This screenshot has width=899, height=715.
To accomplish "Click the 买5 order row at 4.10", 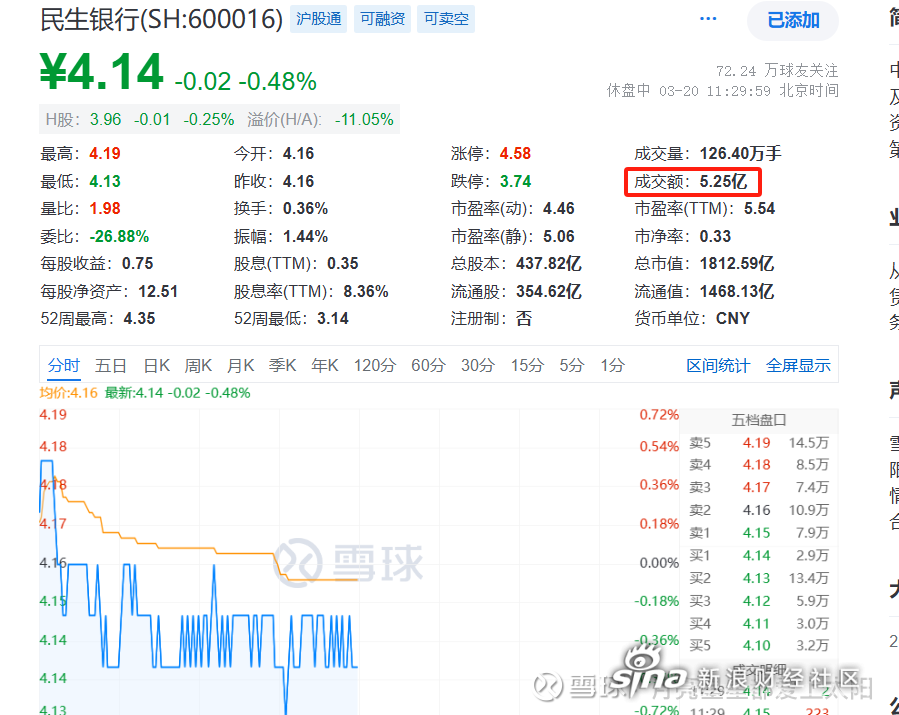I will click(759, 646).
